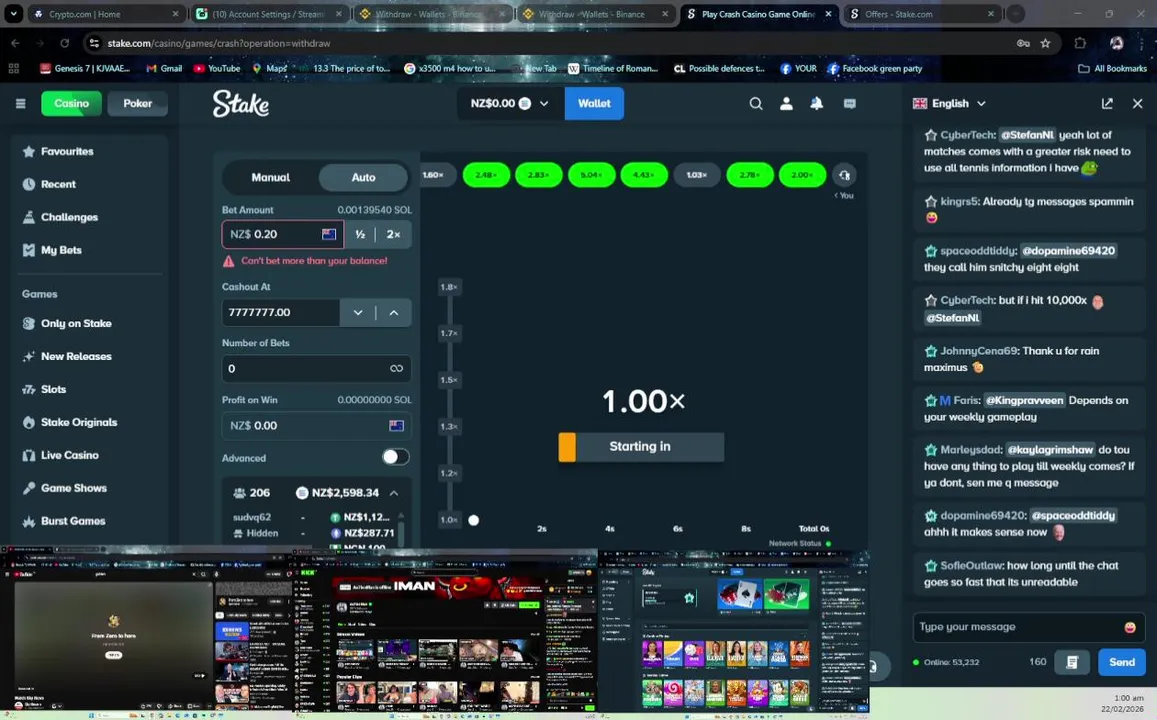Viewport: 1157px width, 720px height.
Task: Open the 2.48× crash result
Action: [x=486, y=175]
